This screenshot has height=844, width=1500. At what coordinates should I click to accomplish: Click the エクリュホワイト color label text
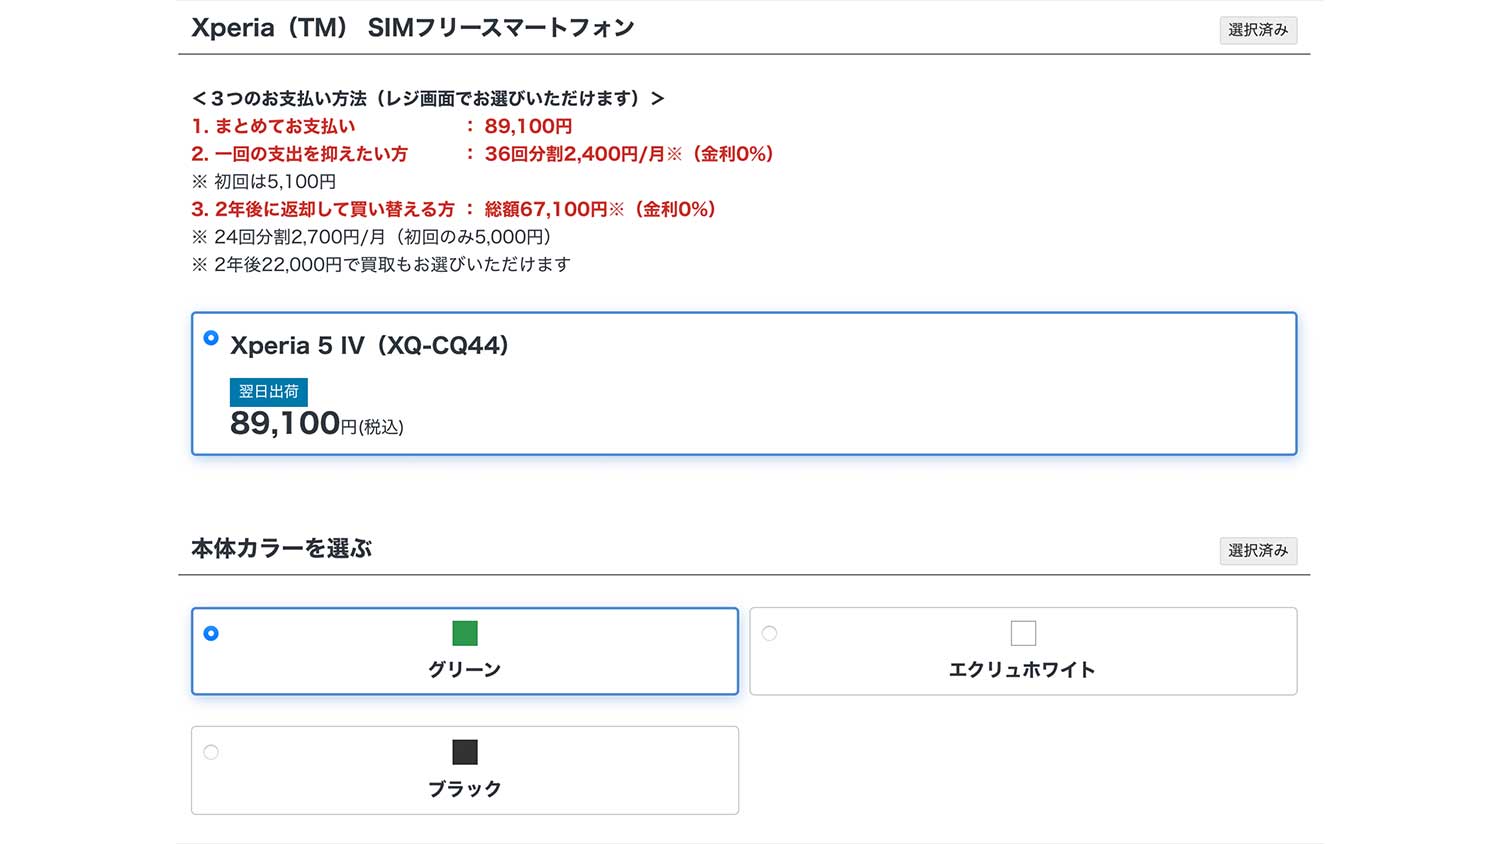pos(1022,670)
